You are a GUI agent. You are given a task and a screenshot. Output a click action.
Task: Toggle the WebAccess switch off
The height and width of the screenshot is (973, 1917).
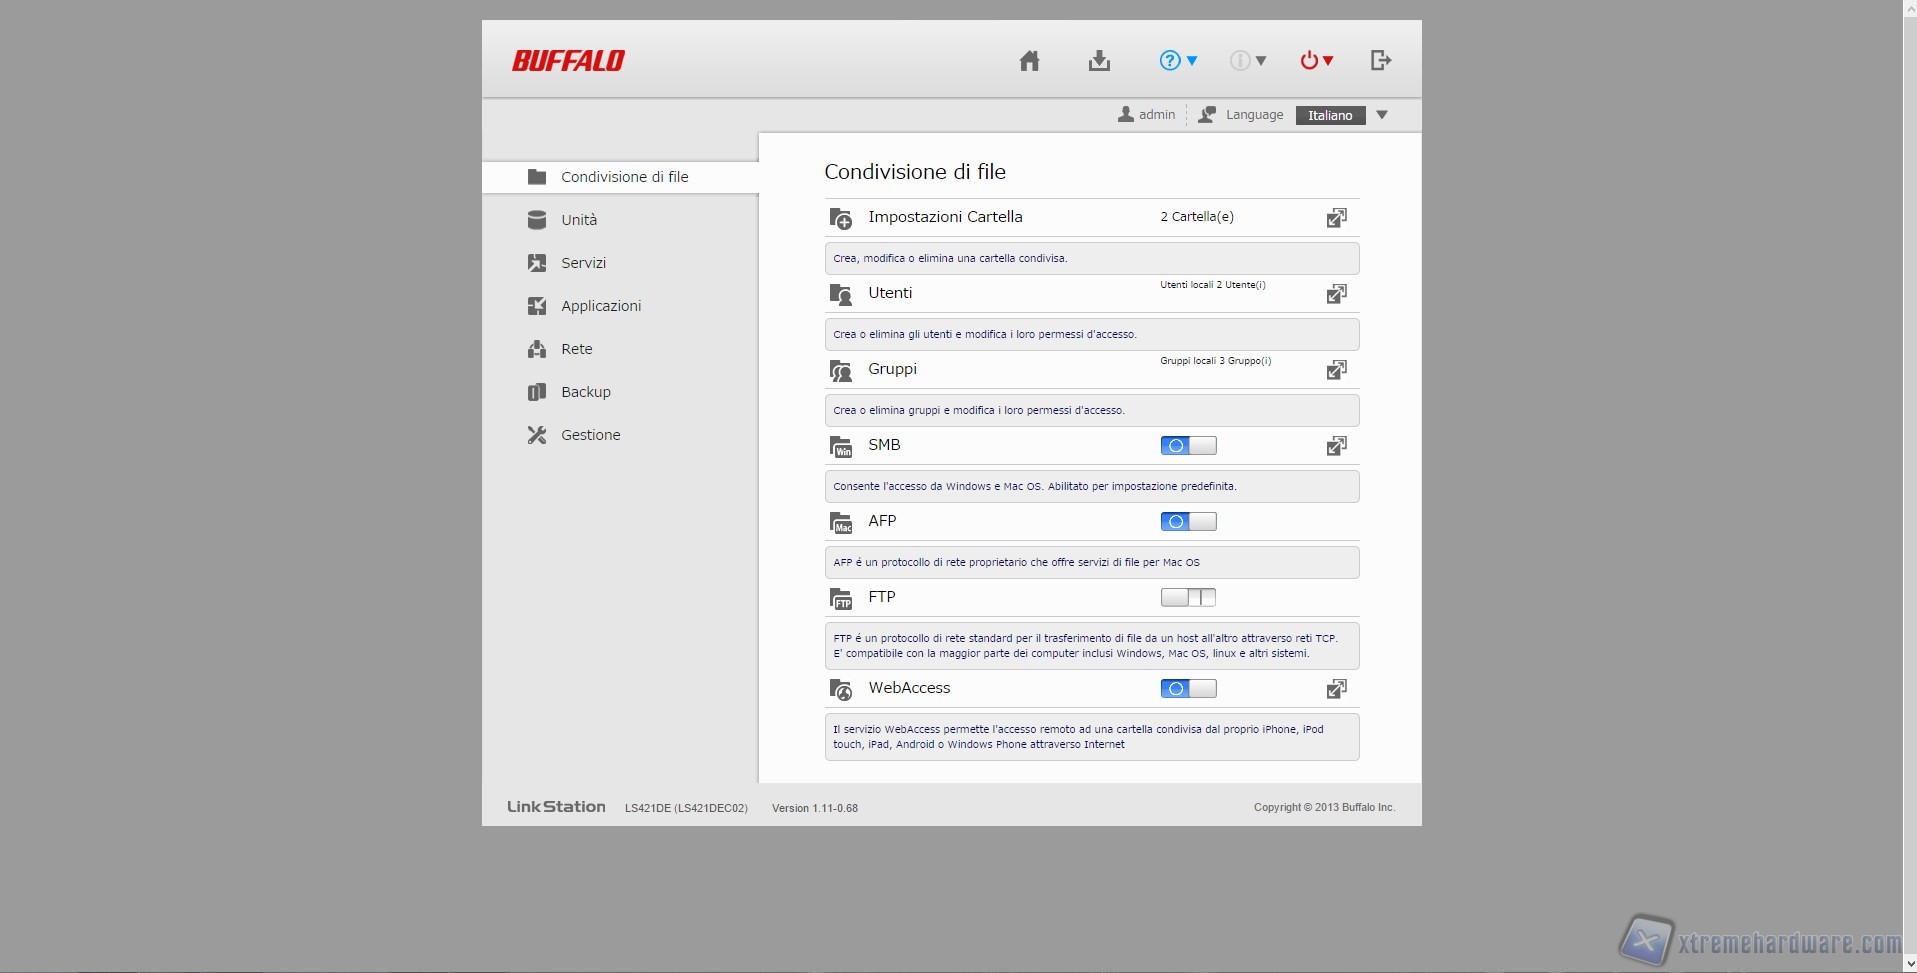tap(1188, 689)
